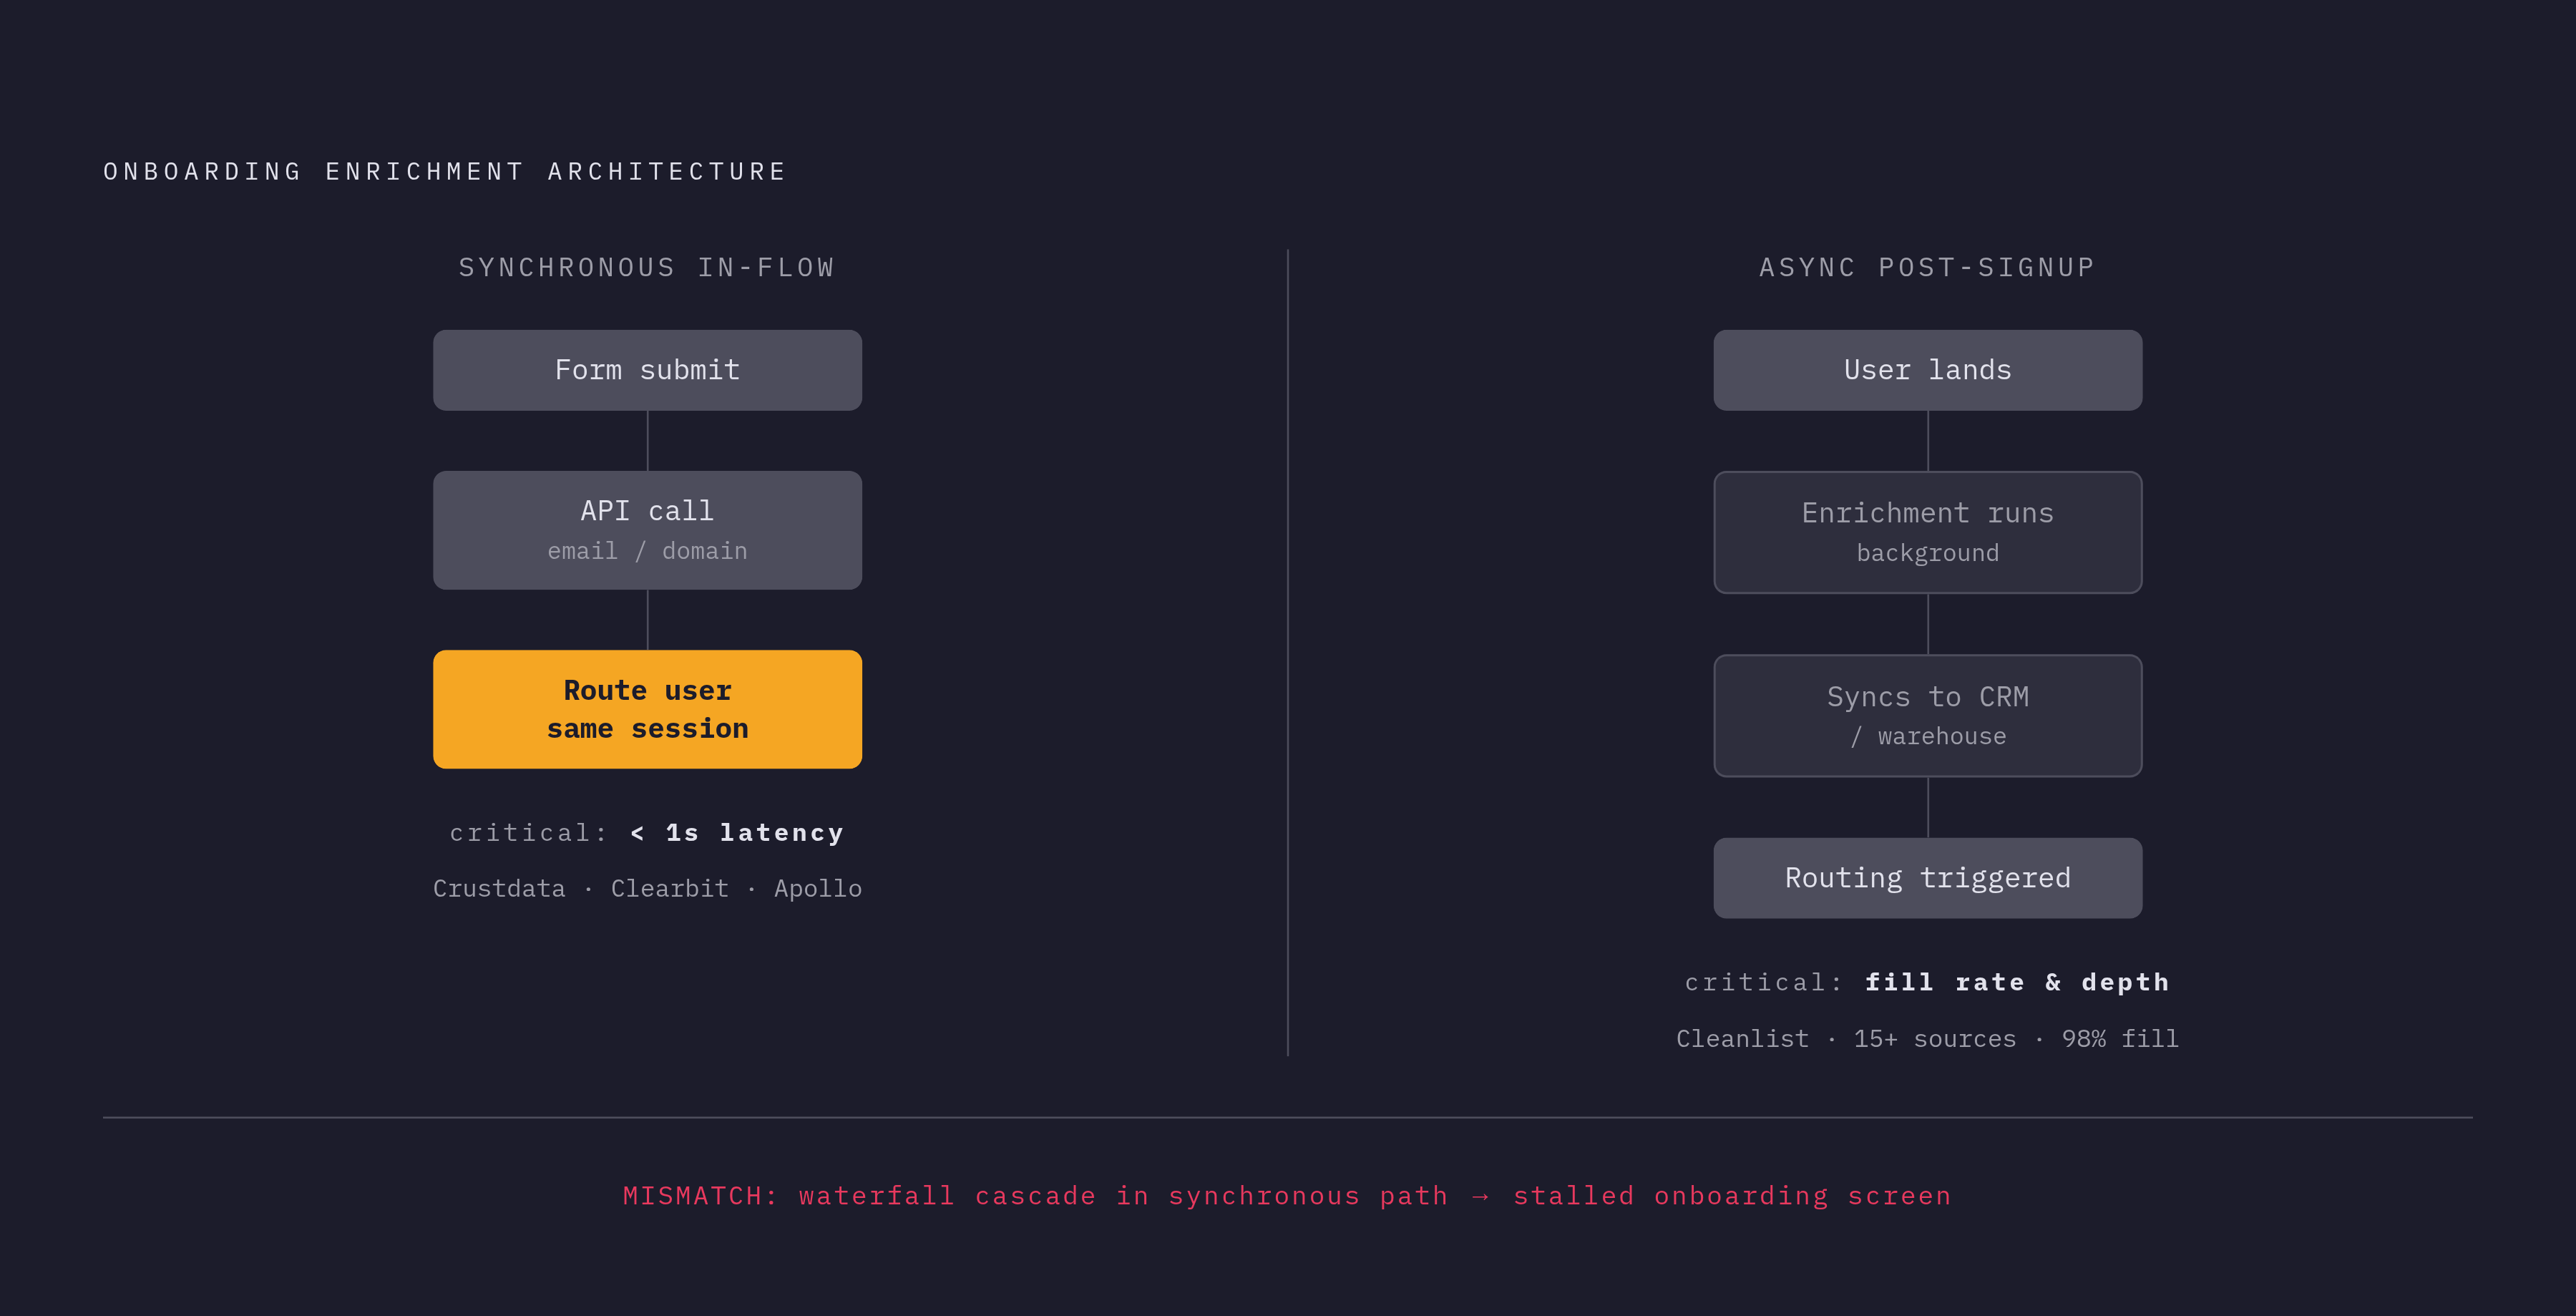The height and width of the screenshot is (1316, 2576).
Task: Select the 'Cleanlist · 15+ sources · 98% fill' line
Action: click(x=1927, y=1039)
